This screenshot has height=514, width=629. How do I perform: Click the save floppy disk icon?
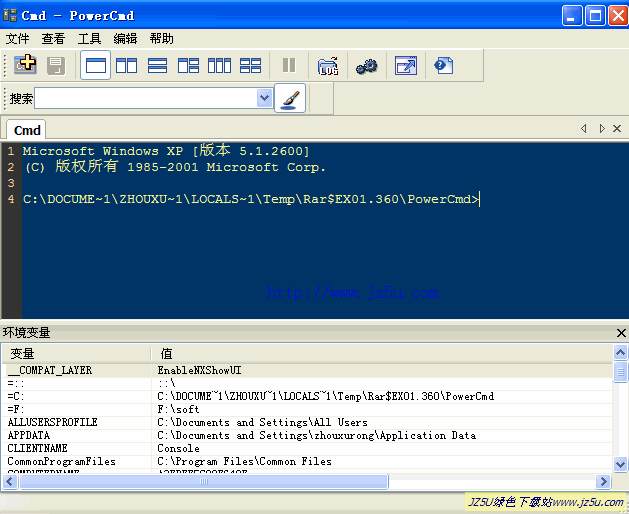(56, 65)
